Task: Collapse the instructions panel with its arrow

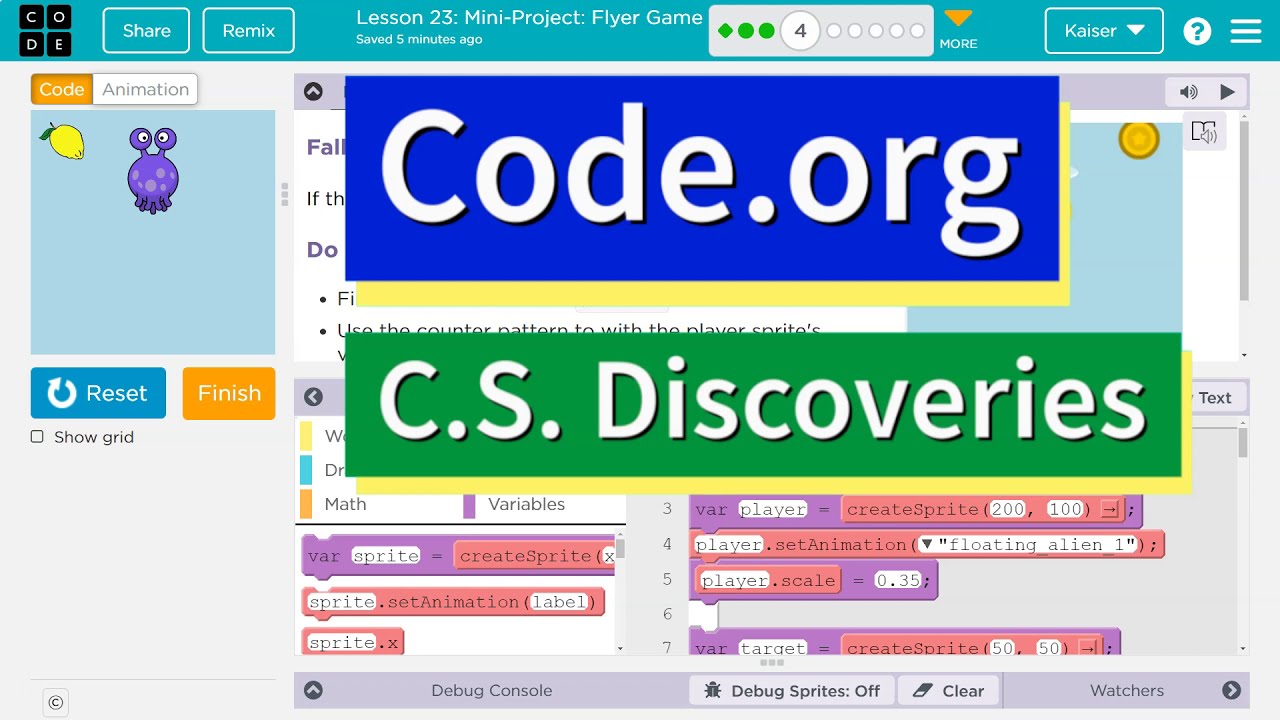Action: click(x=313, y=92)
